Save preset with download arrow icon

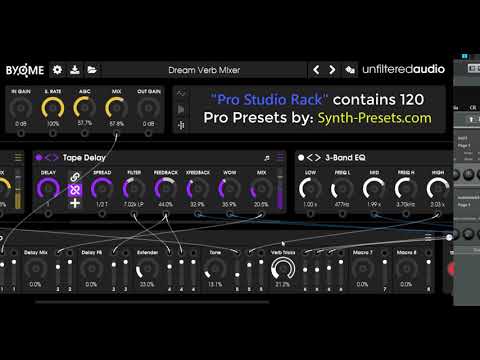coord(75,70)
